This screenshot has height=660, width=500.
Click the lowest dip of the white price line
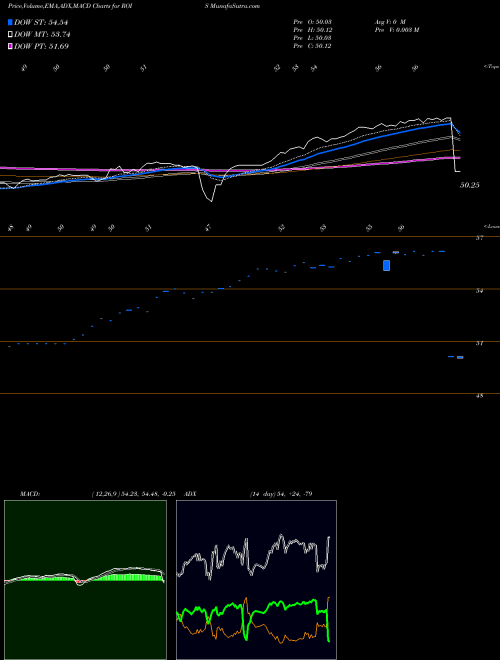pyautogui.click(x=210, y=201)
